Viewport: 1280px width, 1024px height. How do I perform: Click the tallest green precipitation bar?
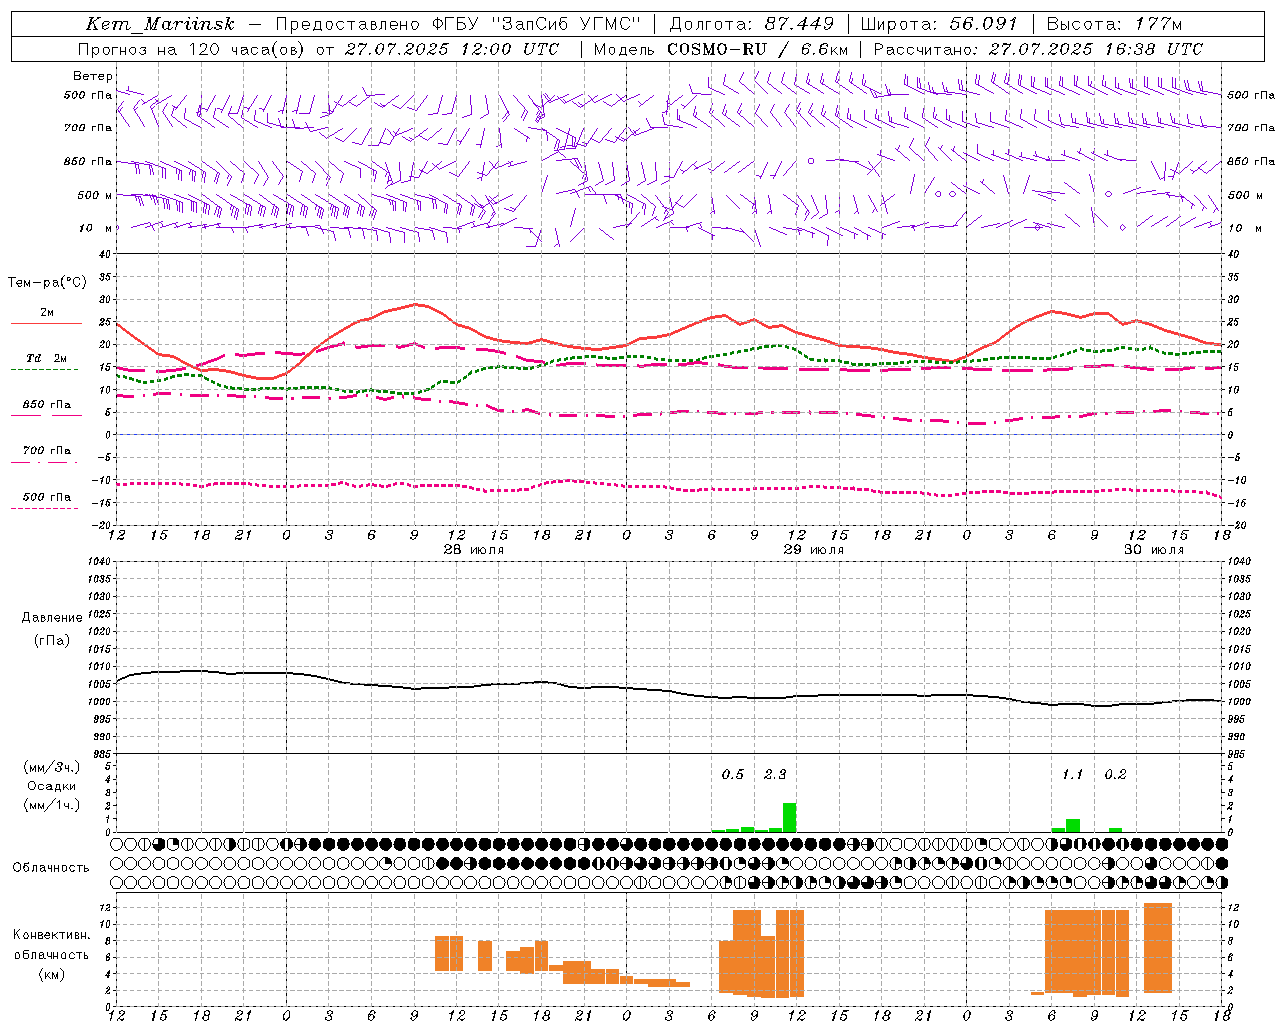click(x=789, y=817)
